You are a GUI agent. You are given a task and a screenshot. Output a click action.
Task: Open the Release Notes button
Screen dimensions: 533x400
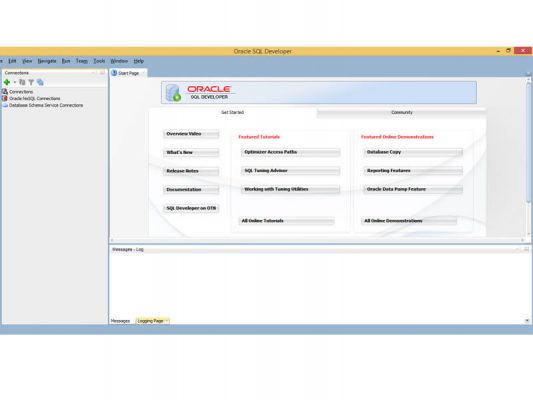191,171
